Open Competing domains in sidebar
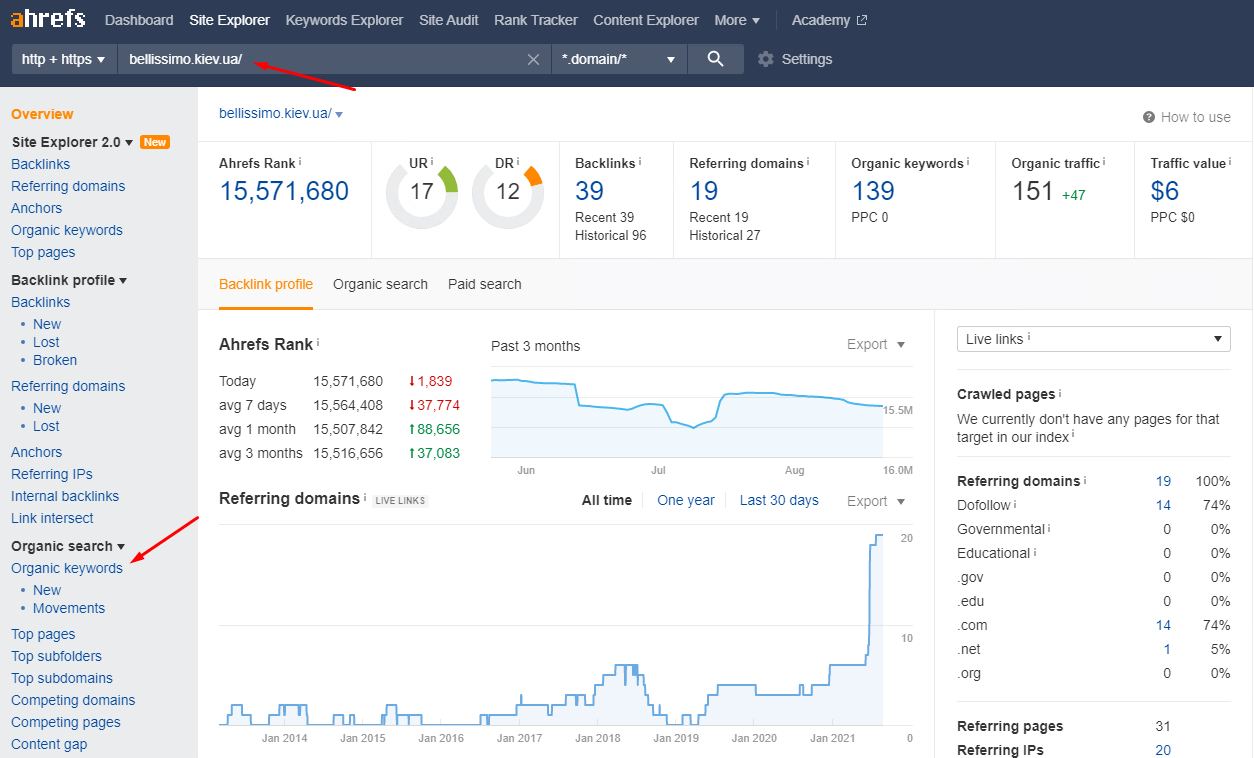 pyautogui.click(x=73, y=700)
